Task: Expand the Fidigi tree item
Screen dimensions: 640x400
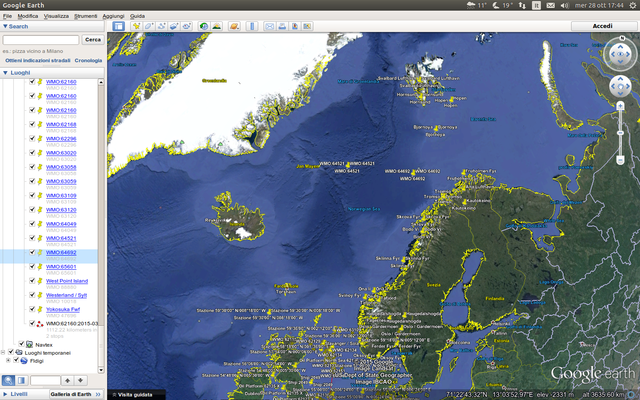Action: coord(8,360)
